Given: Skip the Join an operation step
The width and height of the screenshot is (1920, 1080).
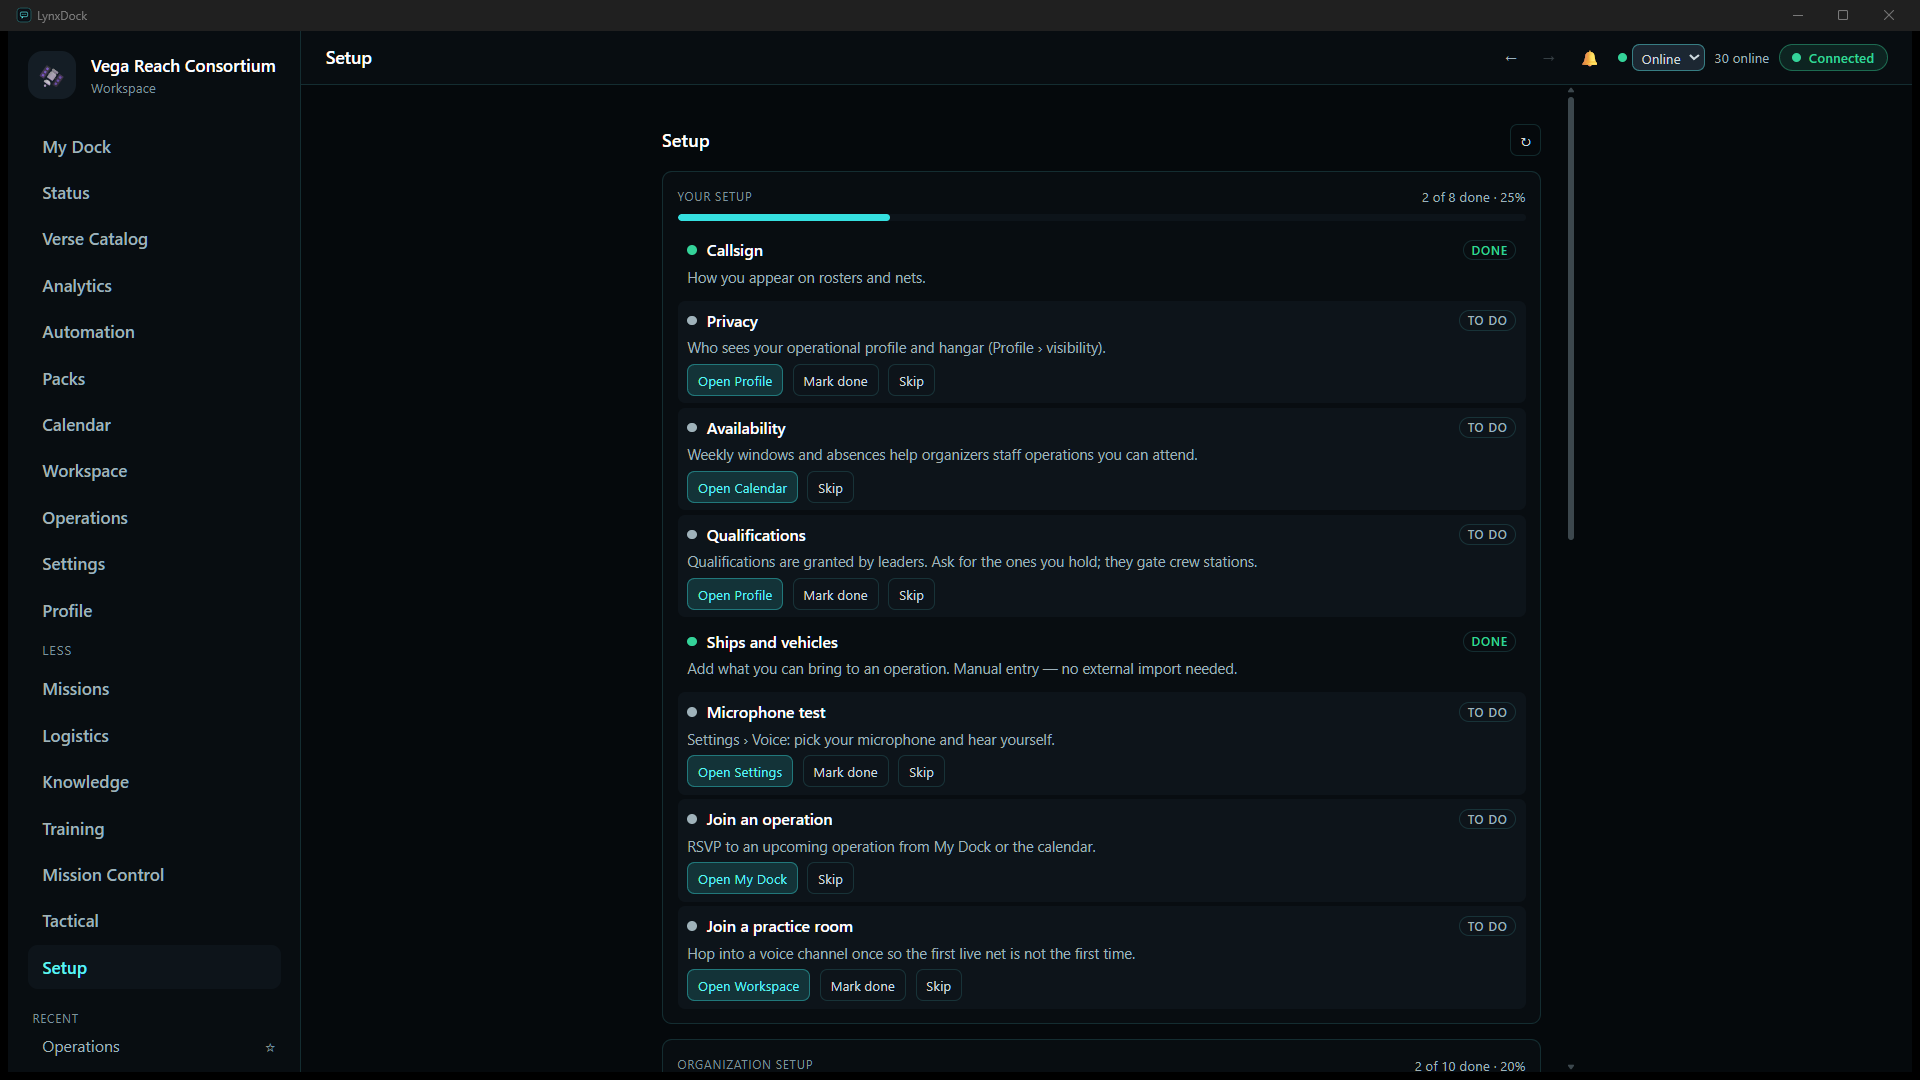Looking at the screenshot, I should (x=830, y=879).
